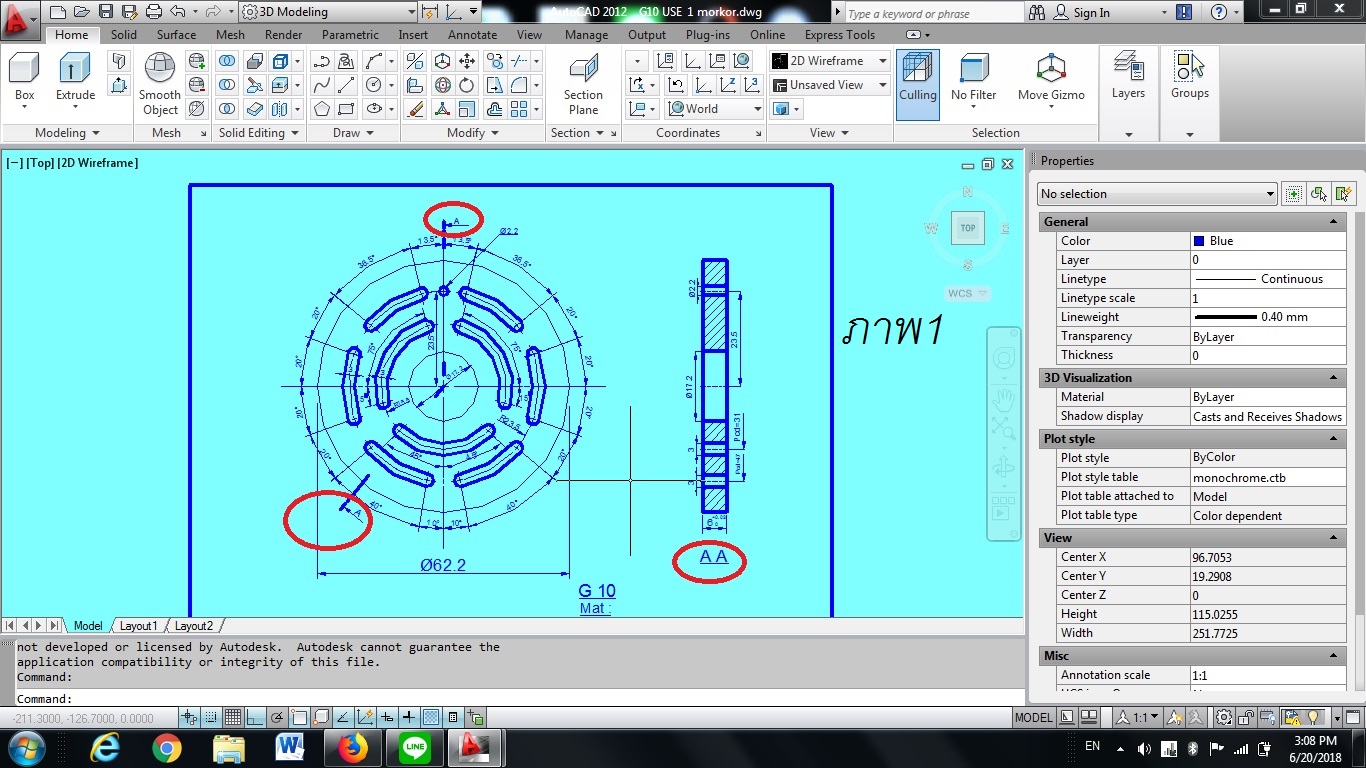This screenshot has width=1366, height=768.
Task: Open the 2D Wireframe visual style dropdown
Action: click(829, 61)
